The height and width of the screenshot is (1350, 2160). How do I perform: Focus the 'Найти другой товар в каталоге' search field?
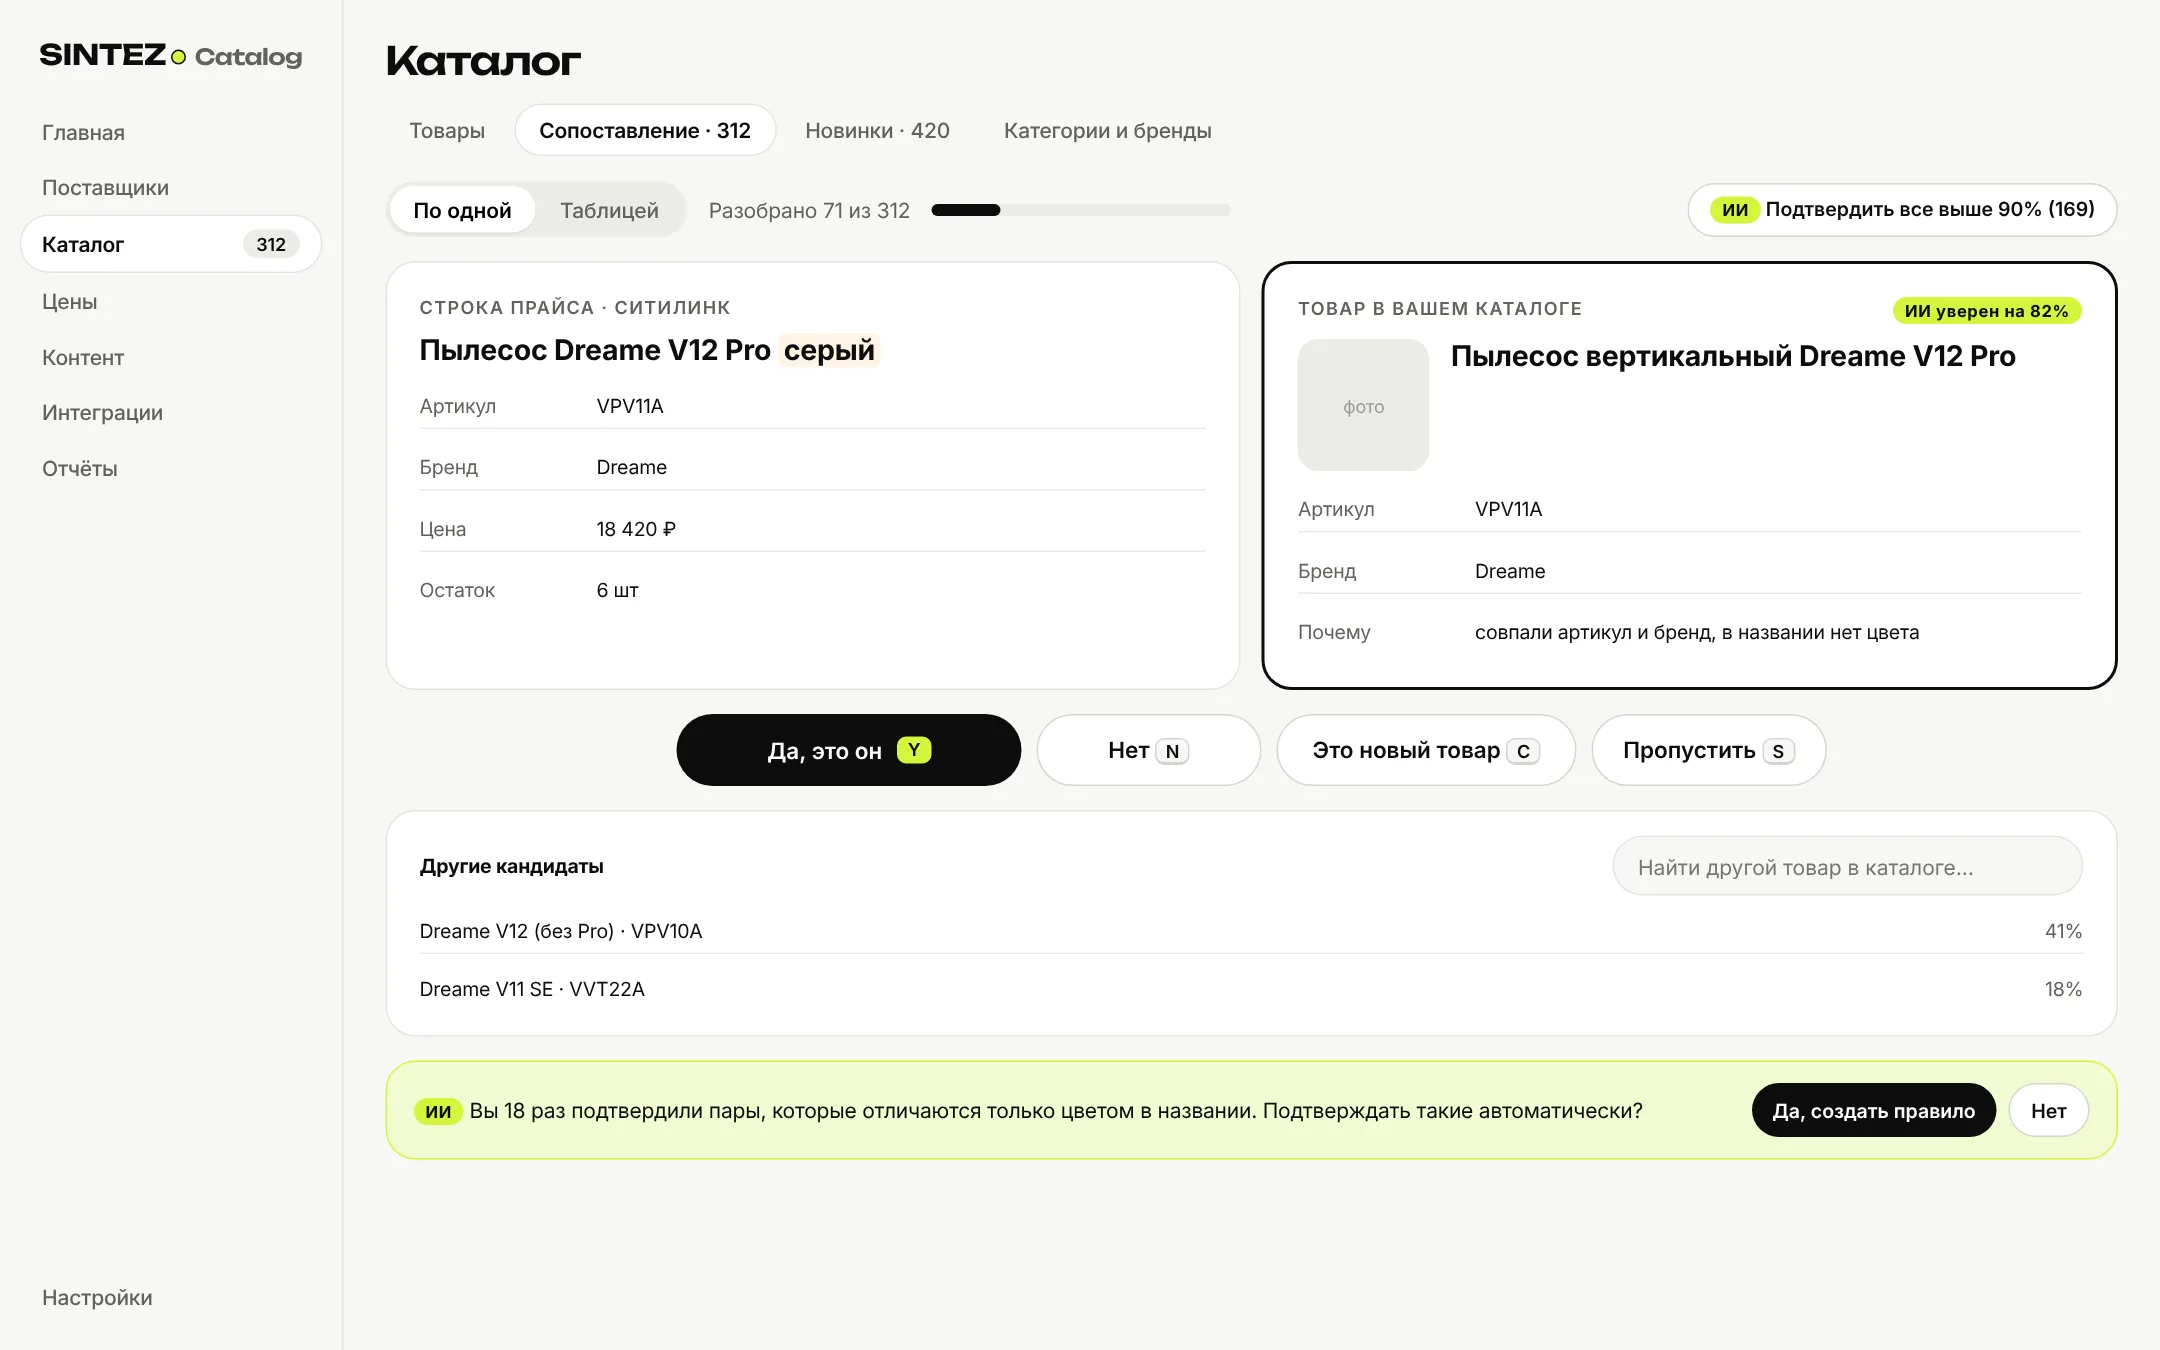(1847, 866)
